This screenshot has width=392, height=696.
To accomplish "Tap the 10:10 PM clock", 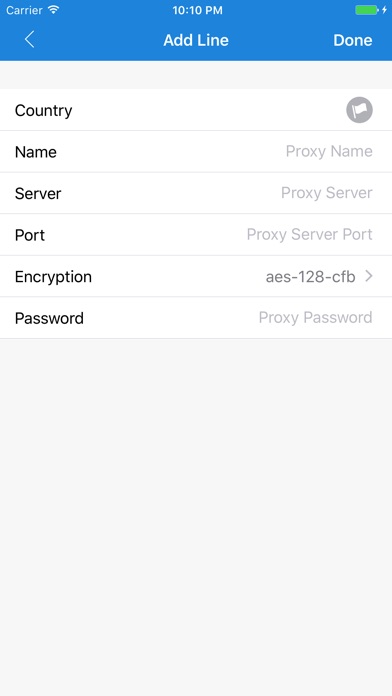I will tap(197, 10).
